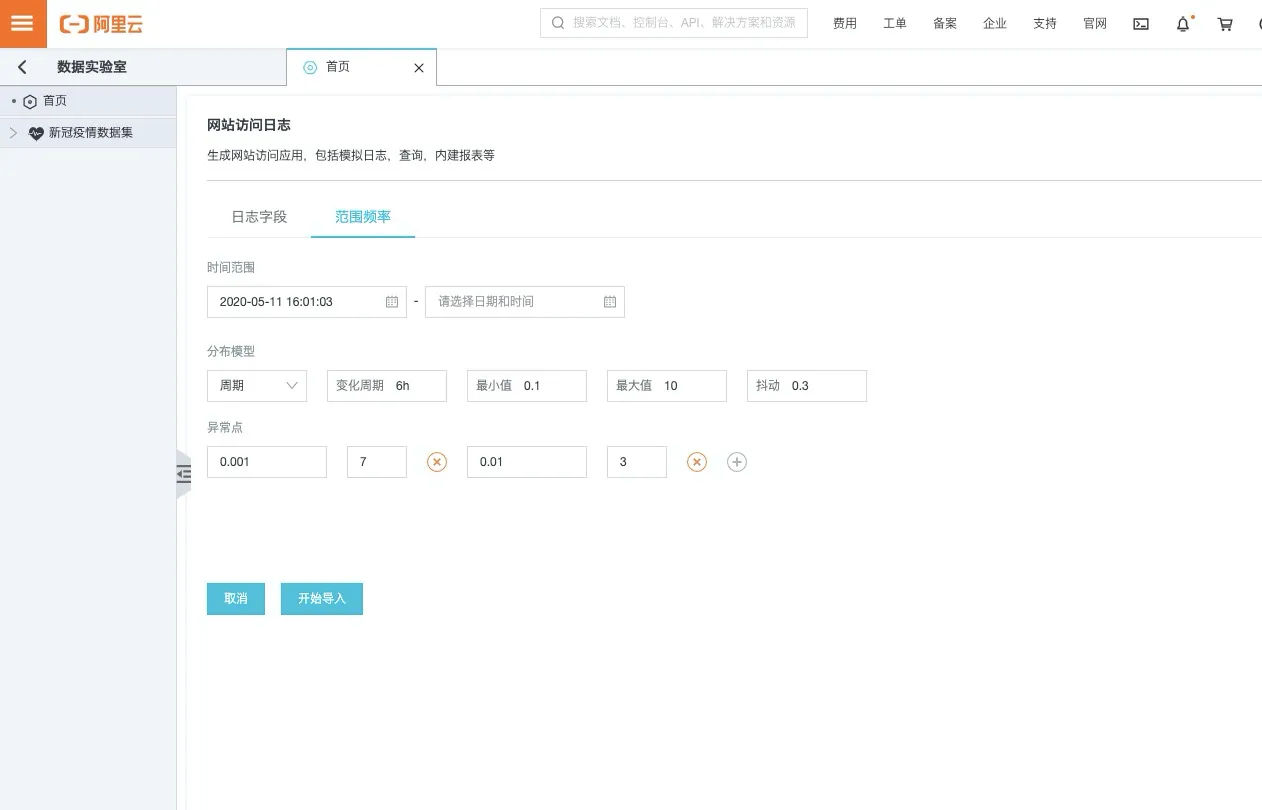
Task: Open calendar for the end time
Action: pyautogui.click(x=610, y=302)
